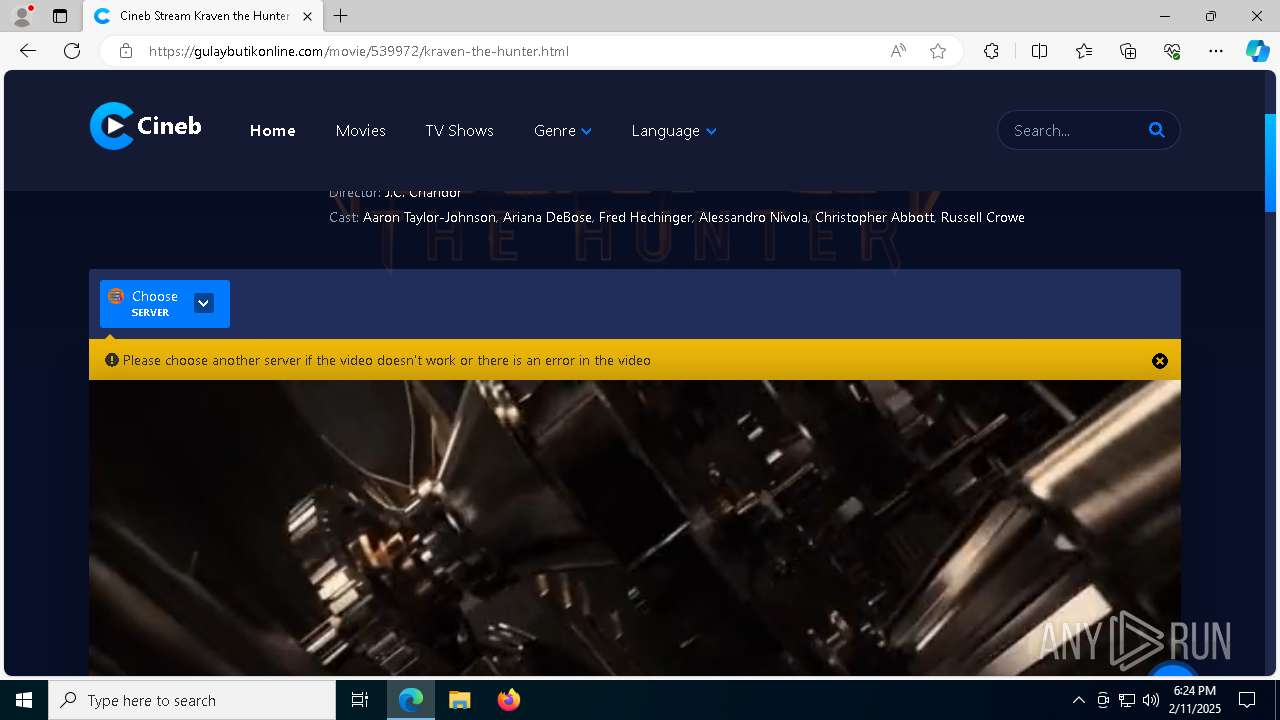Open the TV Shows section
The height and width of the screenshot is (720, 1280).
(x=459, y=131)
